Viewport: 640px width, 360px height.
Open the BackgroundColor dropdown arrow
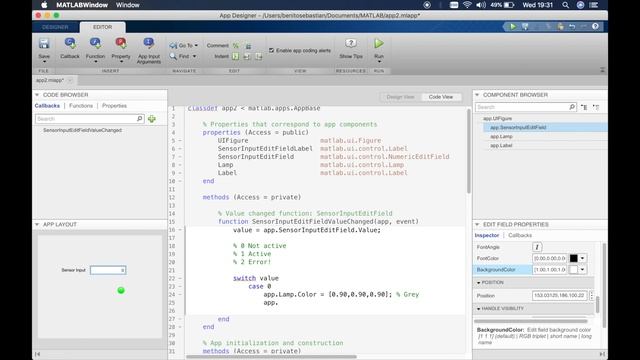[x=582, y=269]
